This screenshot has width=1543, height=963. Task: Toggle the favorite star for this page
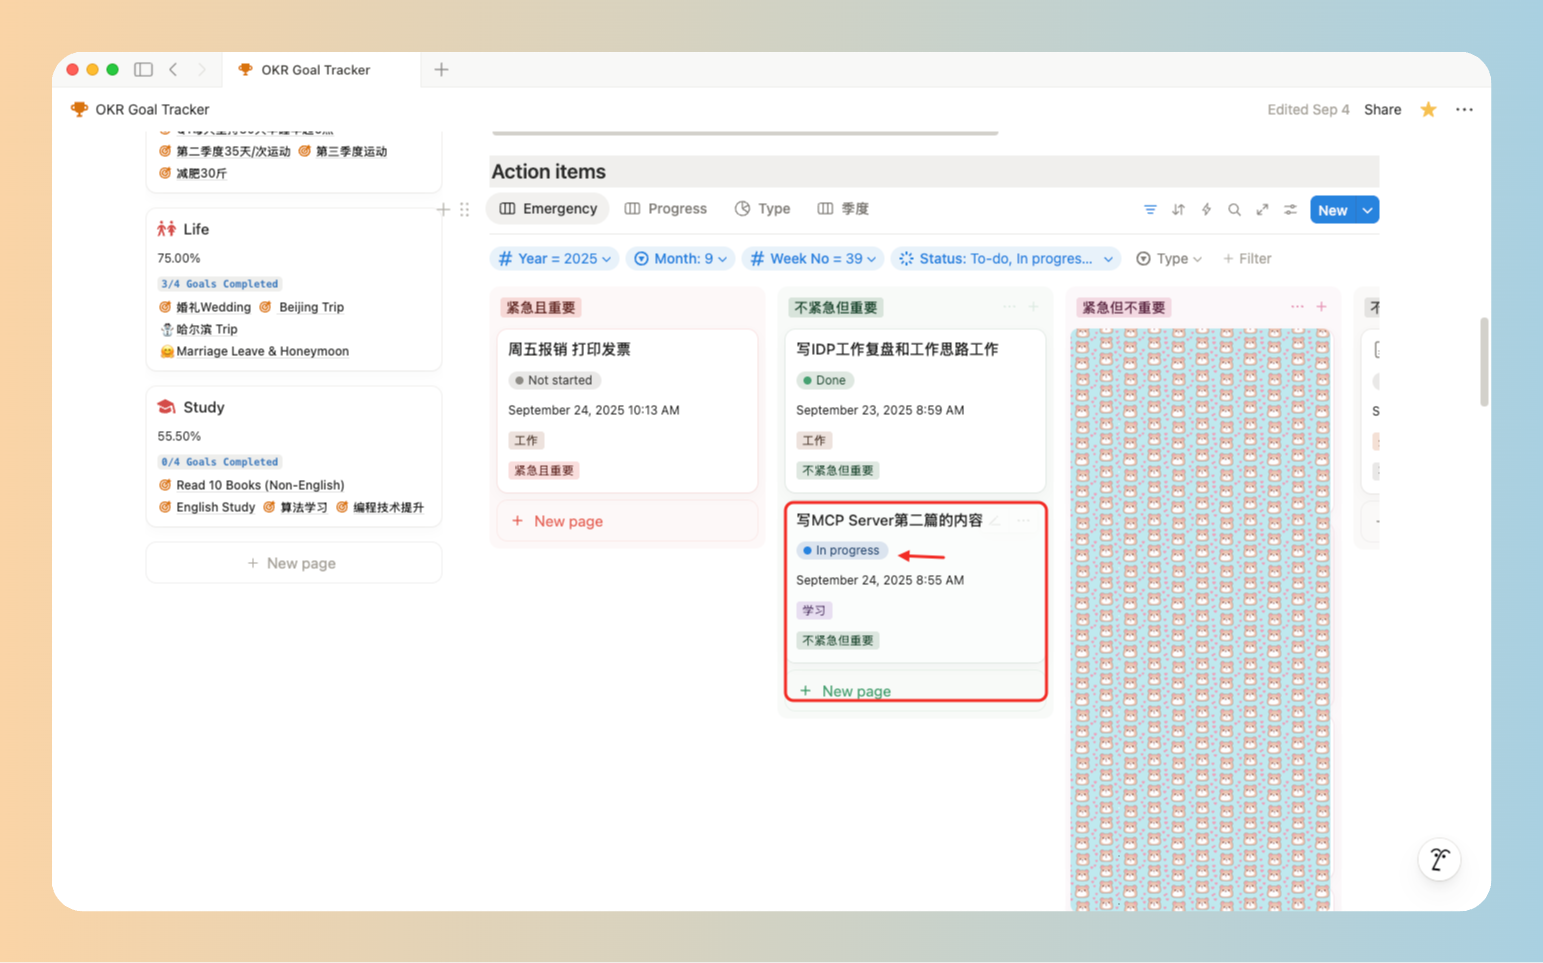pyautogui.click(x=1428, y=110)
